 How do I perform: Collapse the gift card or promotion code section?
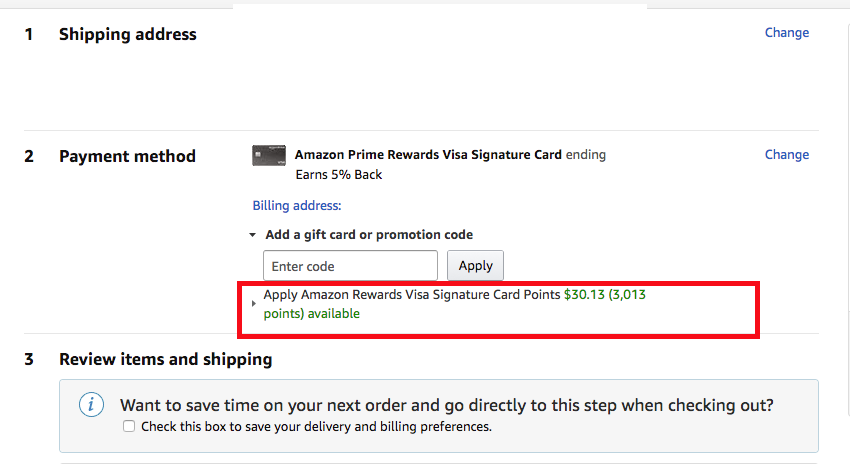(252, 235)
